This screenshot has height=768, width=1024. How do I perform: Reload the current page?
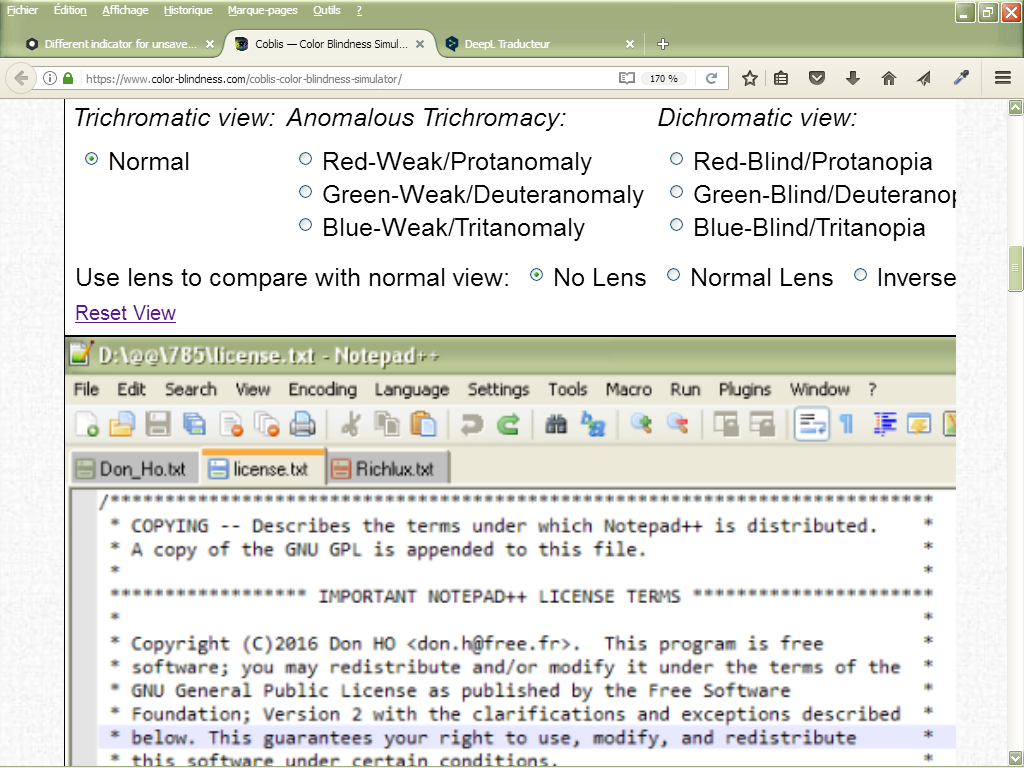712,78
